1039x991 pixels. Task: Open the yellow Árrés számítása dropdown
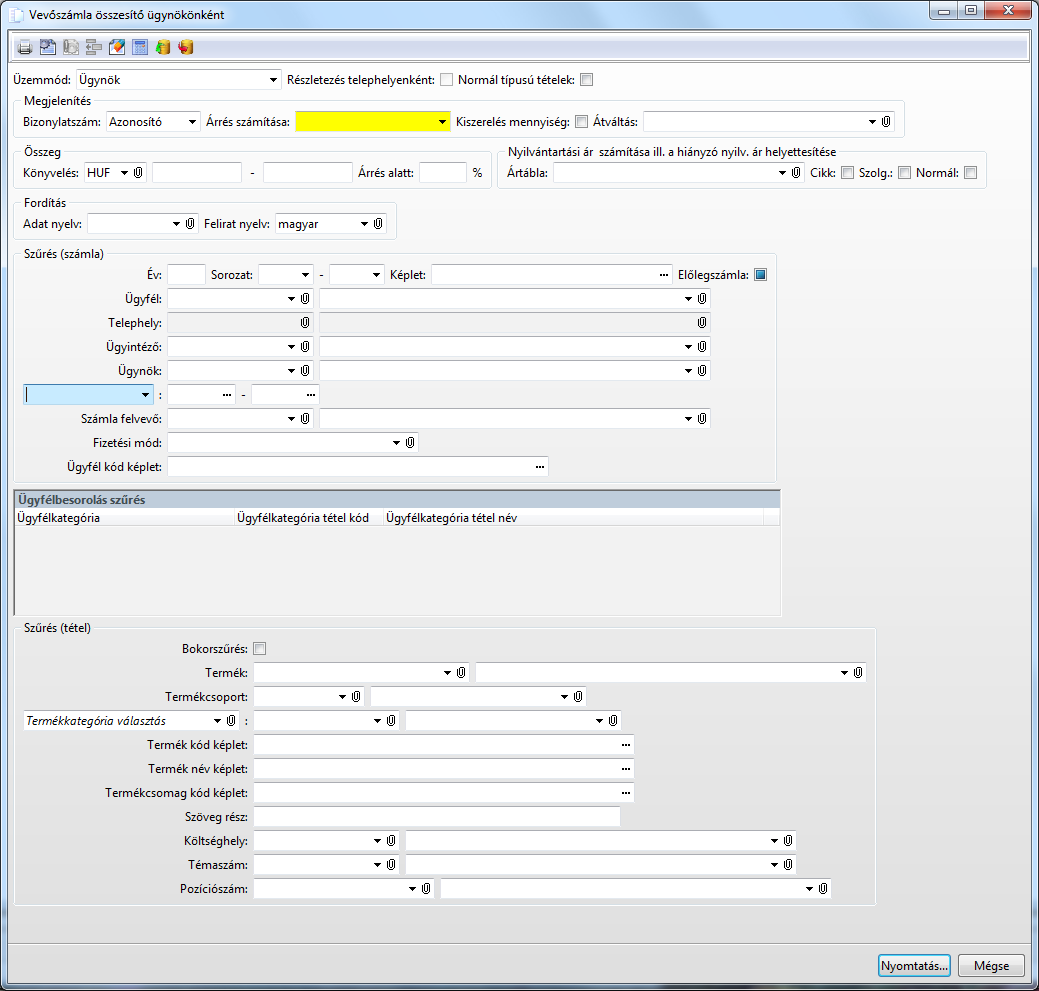click(442, 122)
